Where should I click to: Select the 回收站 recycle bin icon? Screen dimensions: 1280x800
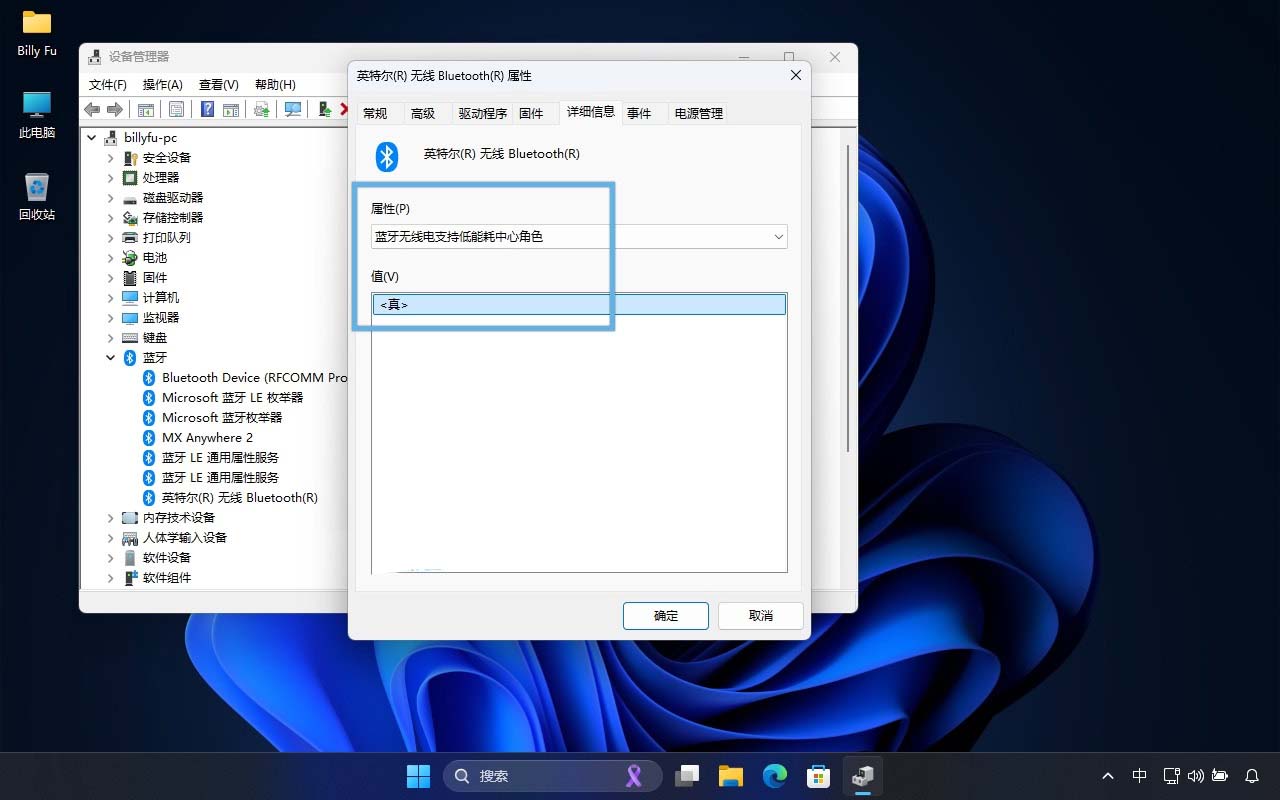(37, 196)
